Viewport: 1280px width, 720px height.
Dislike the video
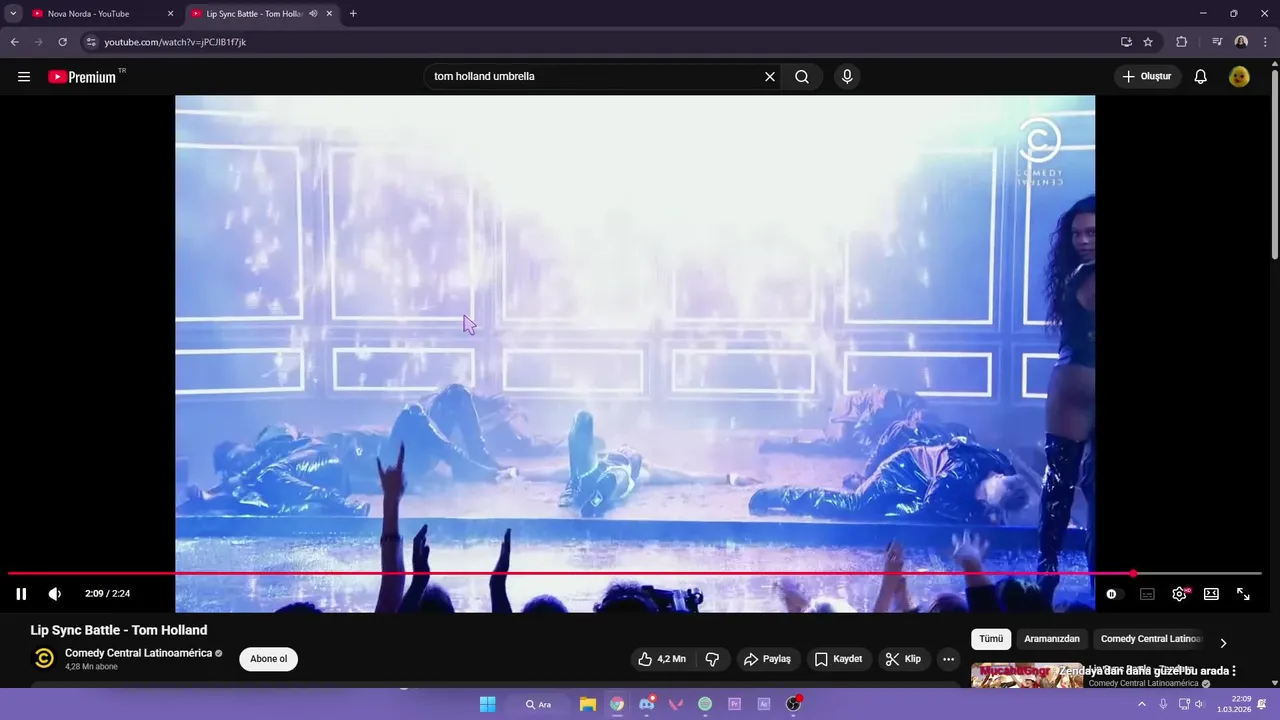click(713, 659)
